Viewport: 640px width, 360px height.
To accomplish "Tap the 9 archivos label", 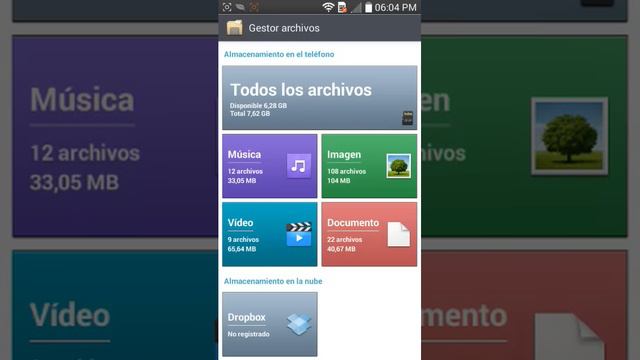I will tap(243, 240).
